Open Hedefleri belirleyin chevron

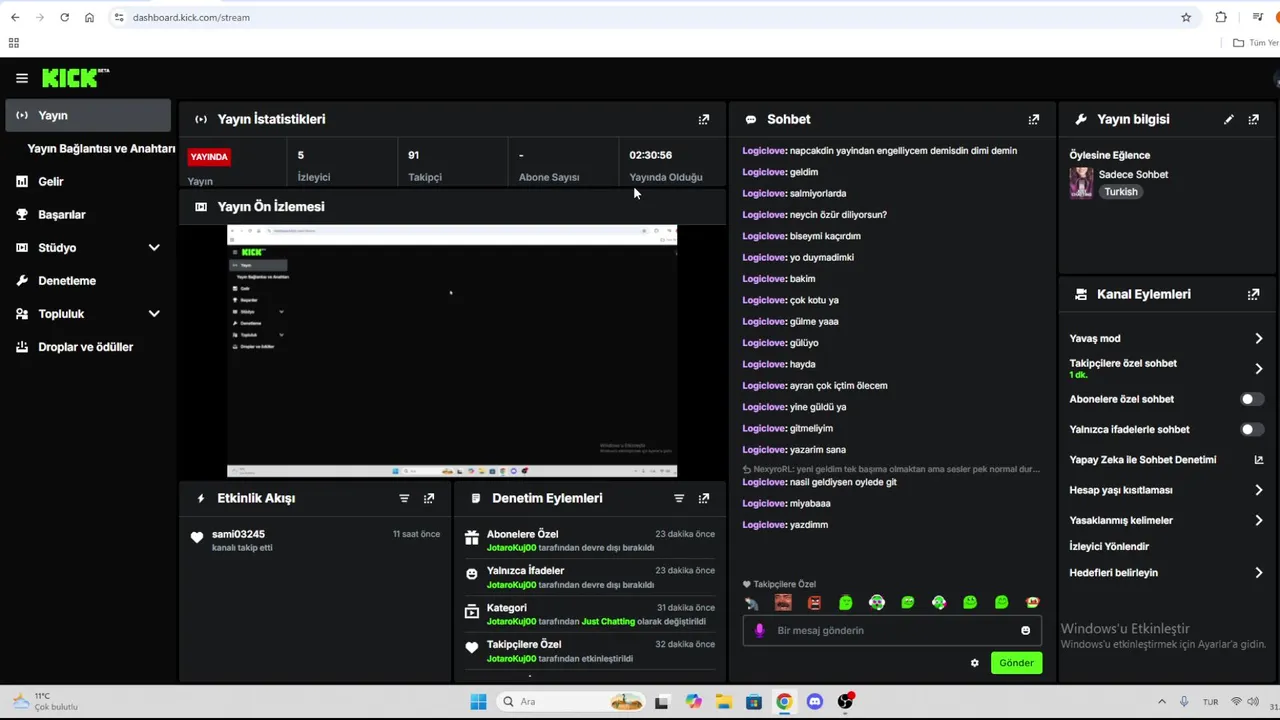(x=1259, y=573)
